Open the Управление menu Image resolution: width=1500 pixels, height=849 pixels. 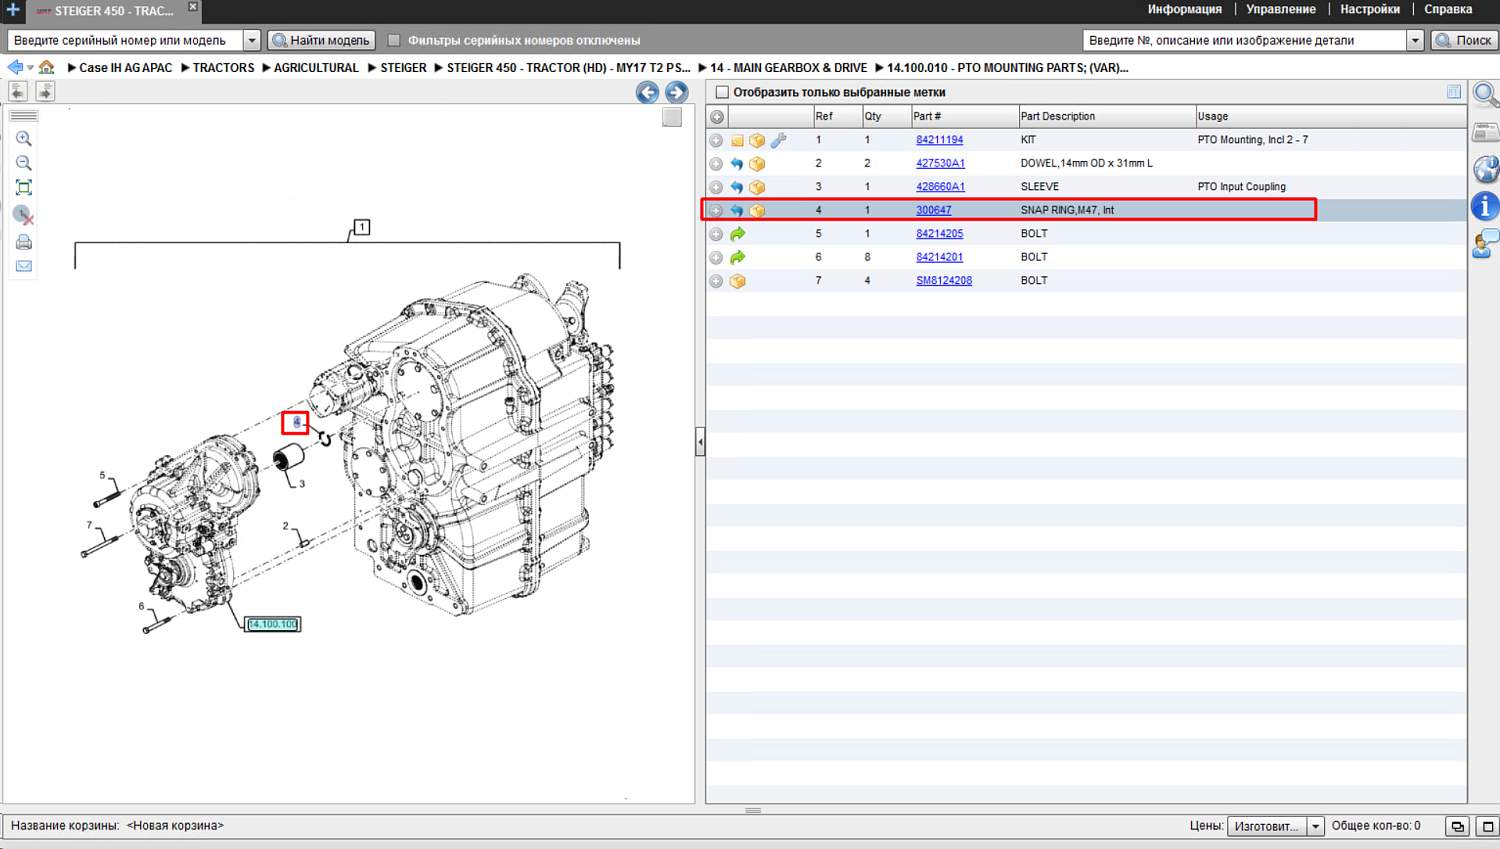(1281, 9)
